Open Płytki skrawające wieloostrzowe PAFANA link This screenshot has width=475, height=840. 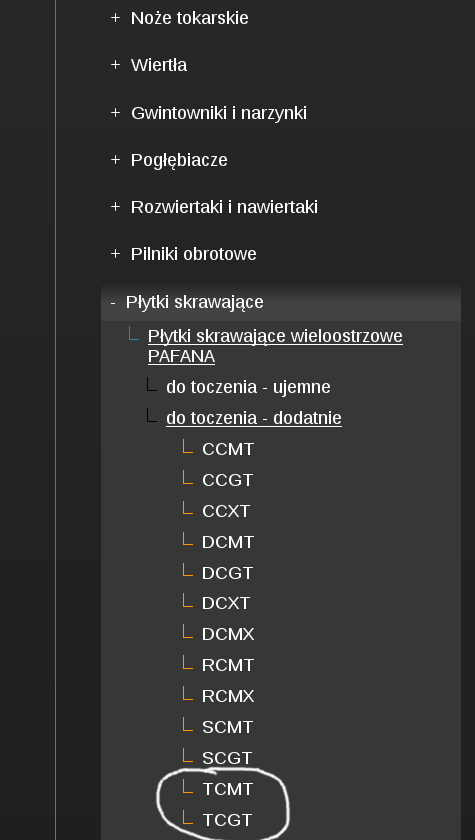point(275,346)
